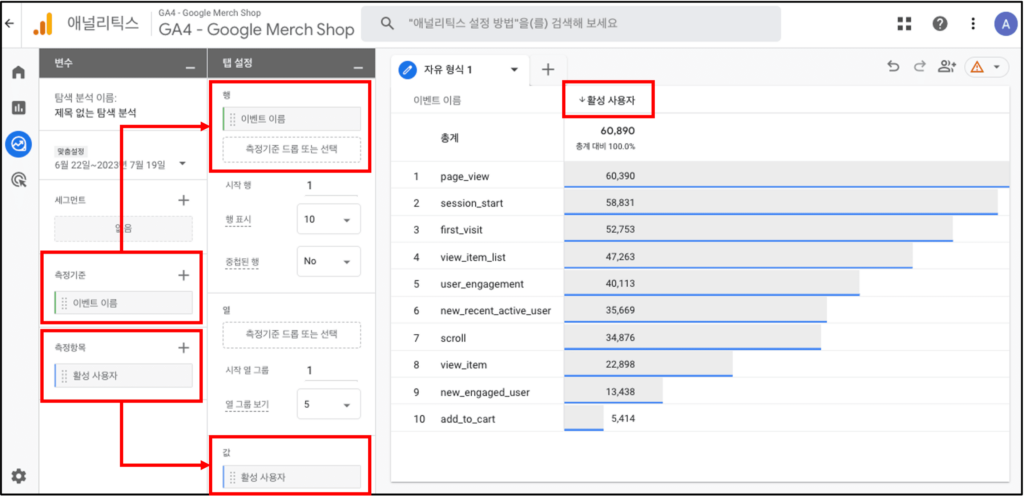This screenshot has height=496, width=1024.
Task: Click the 시작 열 그룹 input field
Action: [330, 370]
